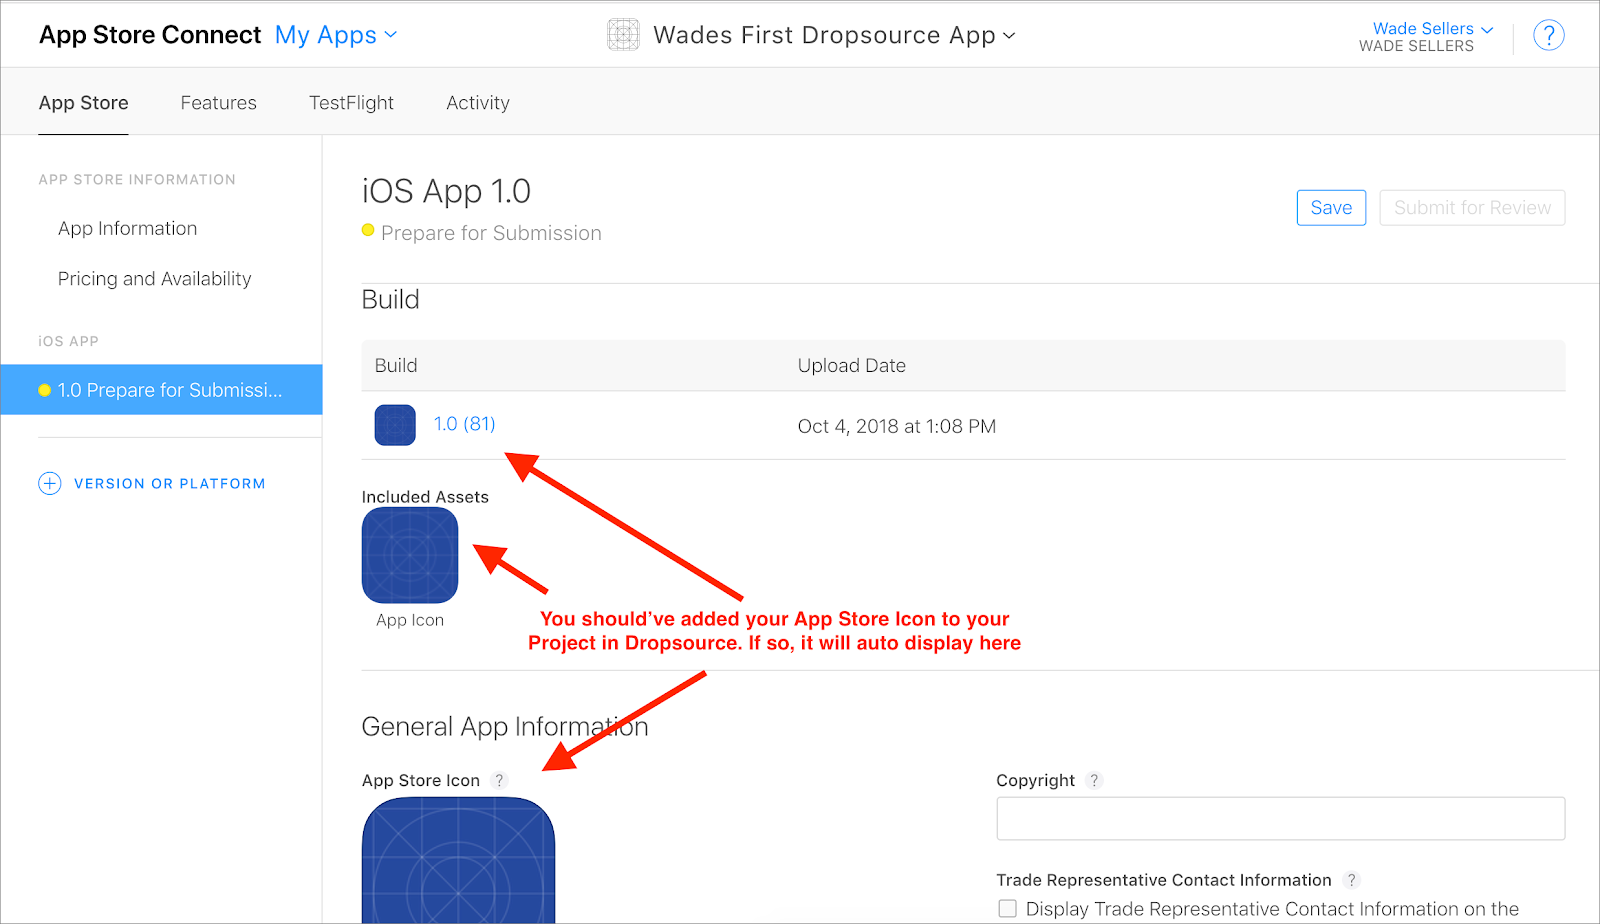
Task: Click the plus icon for Version or Platform
Action: (x=49, y=484)
